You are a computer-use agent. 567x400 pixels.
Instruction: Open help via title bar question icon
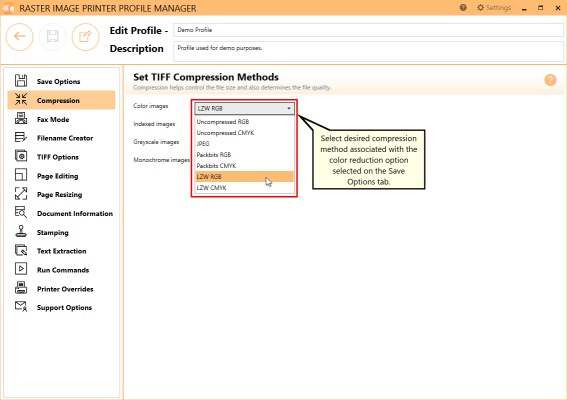tap(463, 8)
